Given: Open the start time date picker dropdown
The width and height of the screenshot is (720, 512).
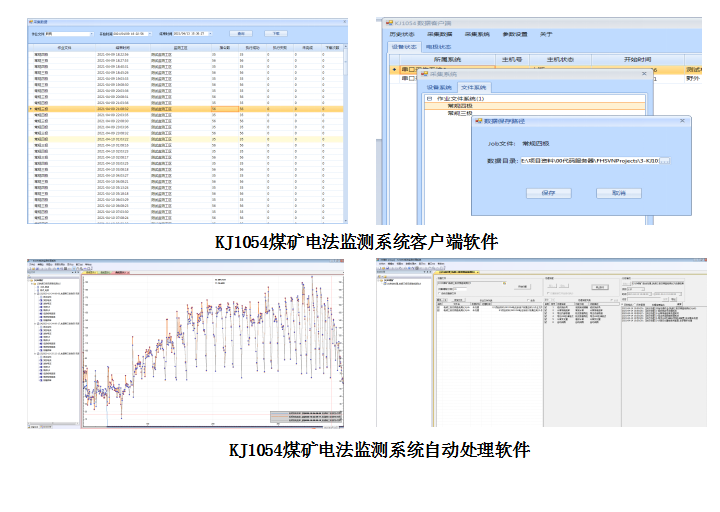Looking at the screenshot, I should pos(152,33).
